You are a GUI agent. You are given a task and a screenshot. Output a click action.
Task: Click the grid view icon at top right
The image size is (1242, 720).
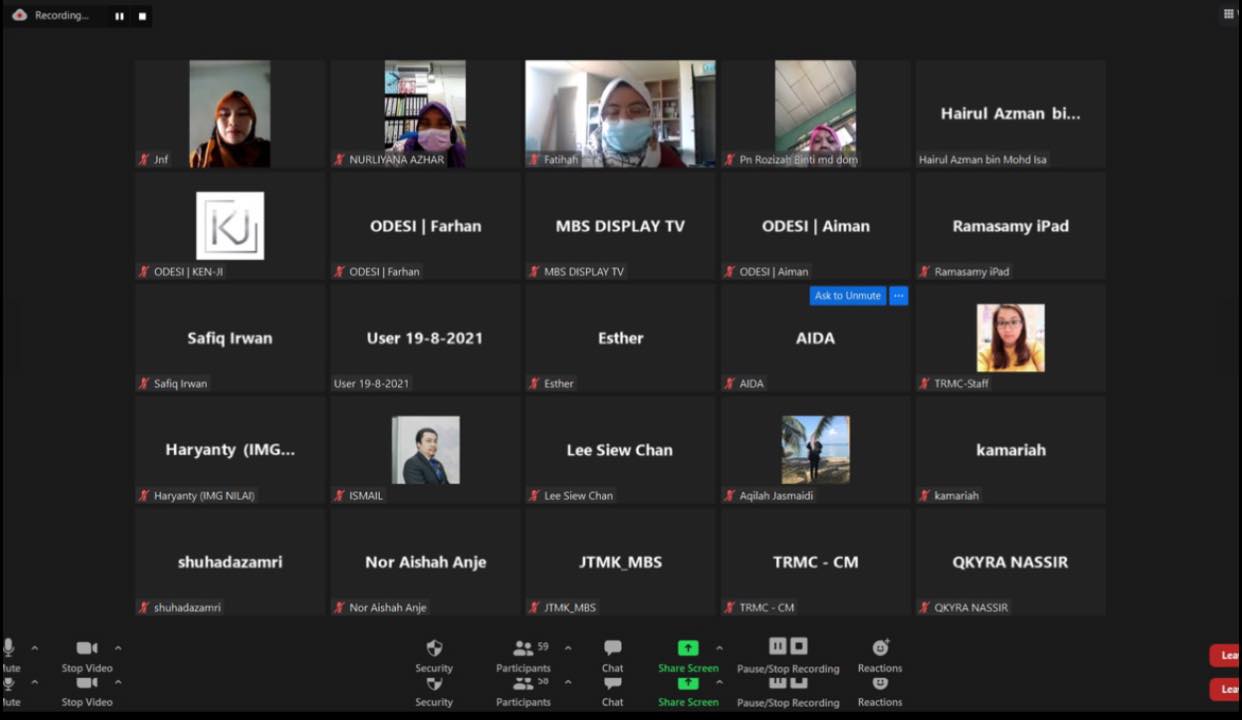1229,14
